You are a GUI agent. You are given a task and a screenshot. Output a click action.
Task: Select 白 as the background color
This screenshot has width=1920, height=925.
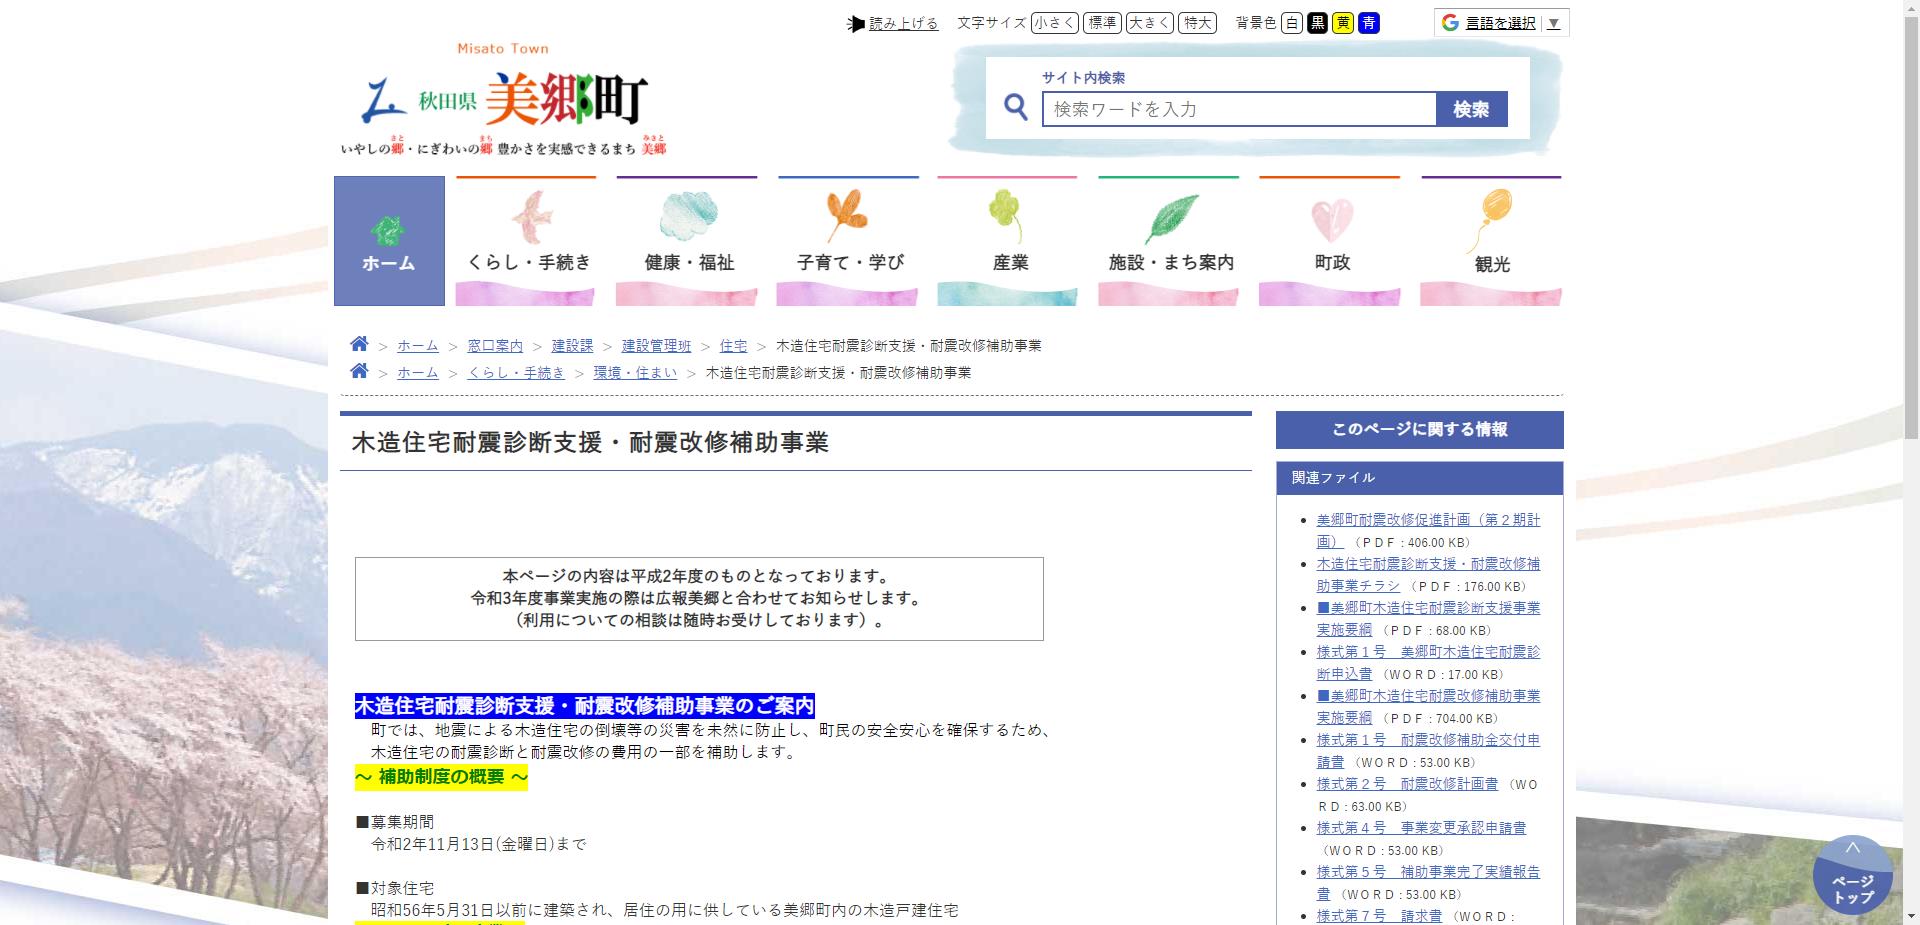[1291, 22]
